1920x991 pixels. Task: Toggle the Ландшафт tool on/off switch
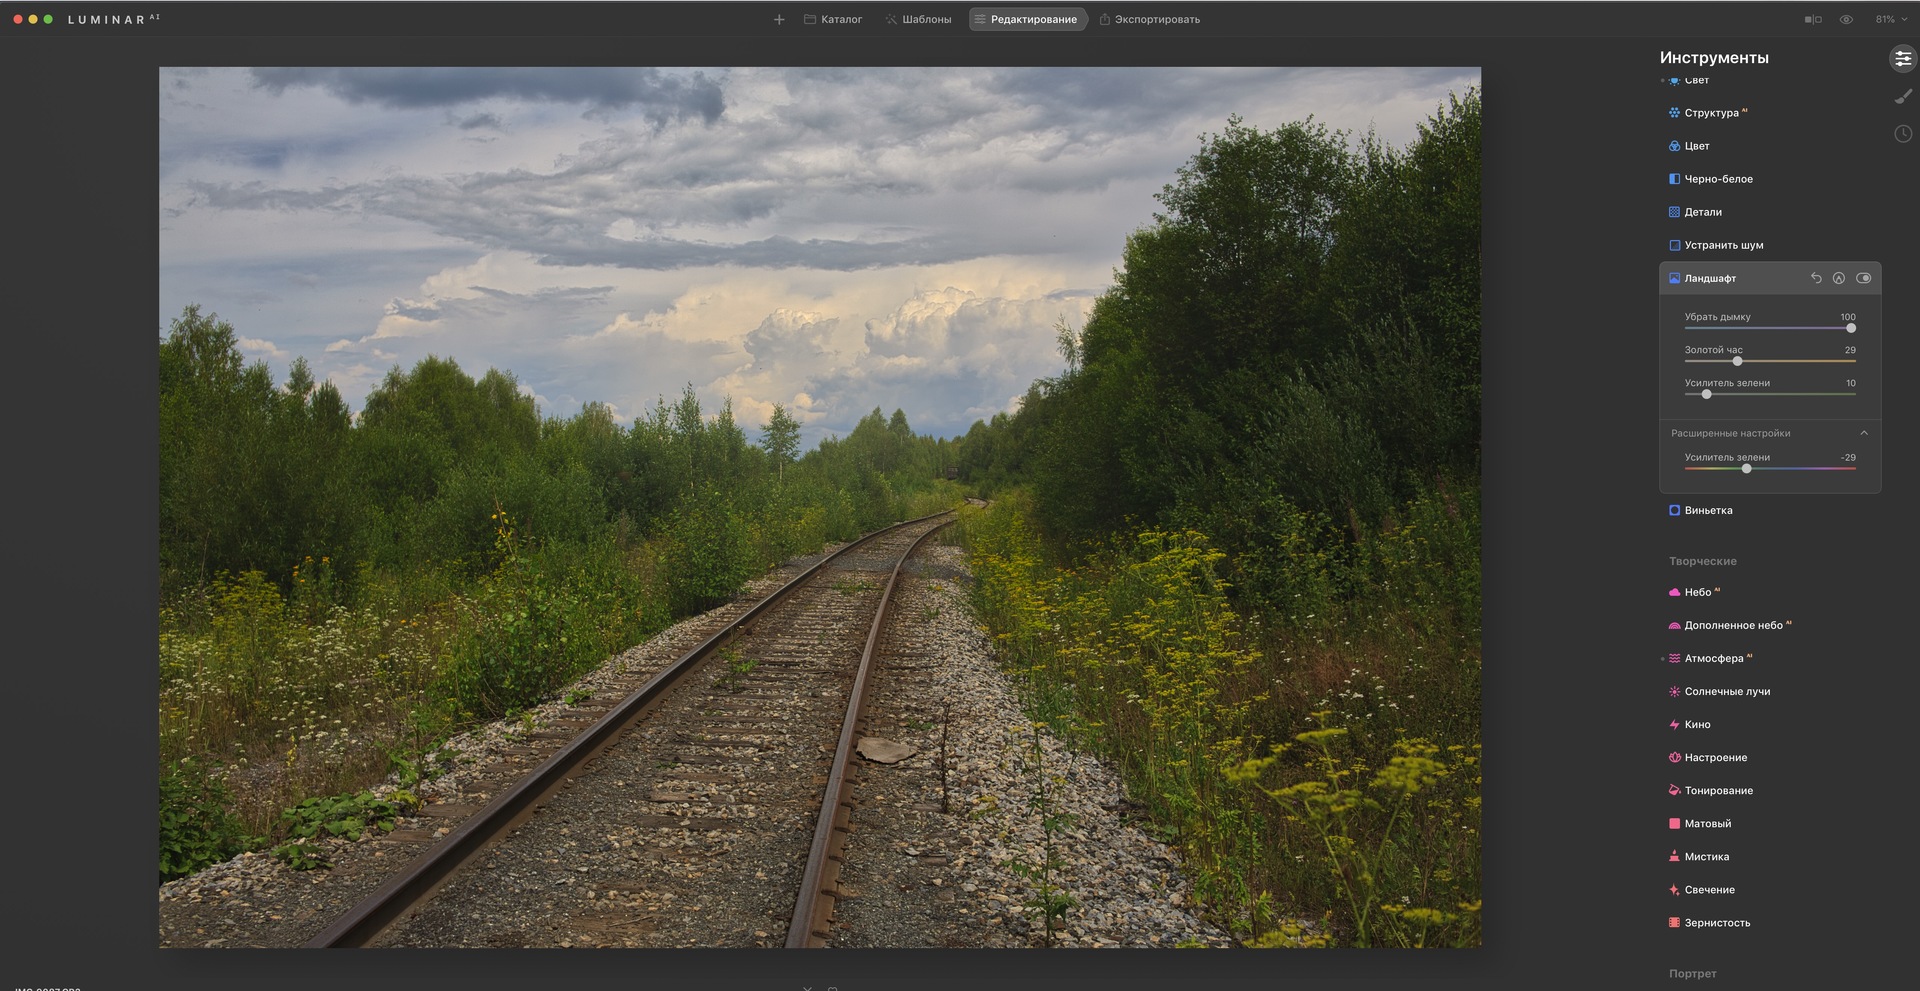click(x=1863, y=278)
